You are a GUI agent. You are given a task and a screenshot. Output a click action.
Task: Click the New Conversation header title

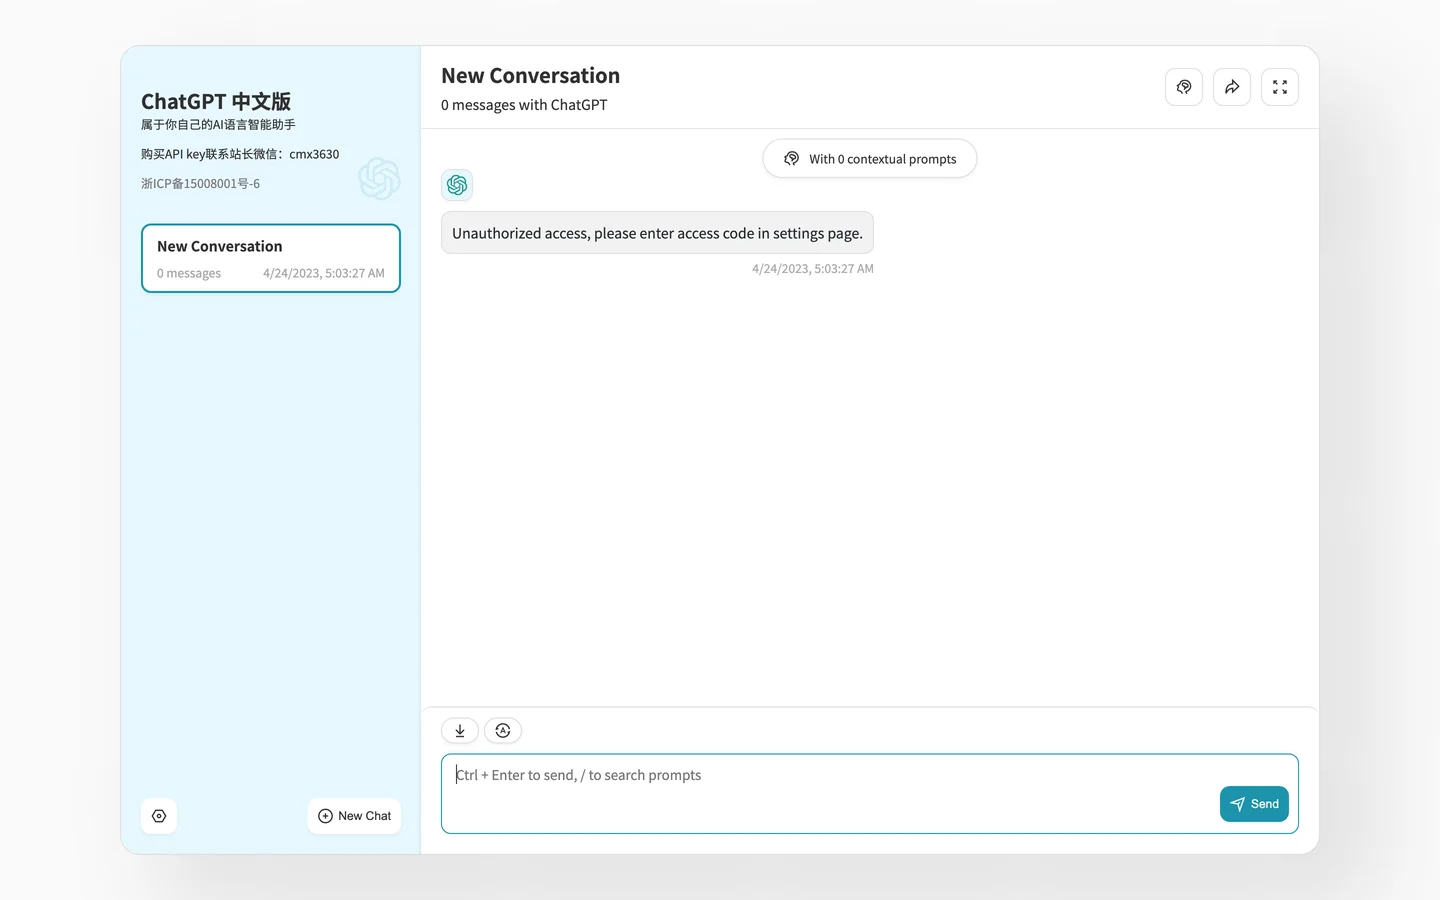[531, 76]
